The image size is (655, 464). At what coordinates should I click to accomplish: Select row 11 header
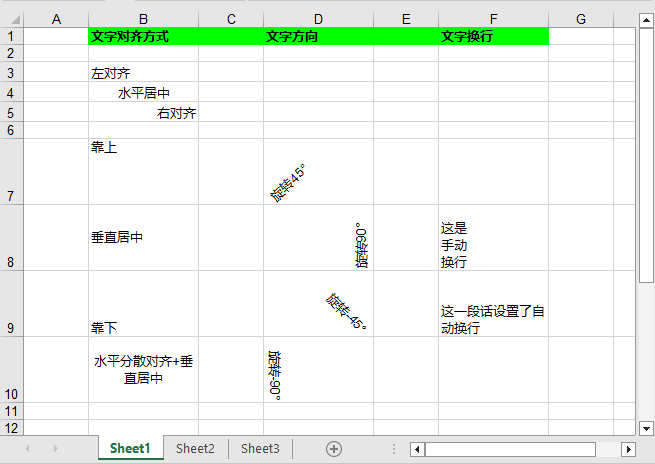[11, 411]
